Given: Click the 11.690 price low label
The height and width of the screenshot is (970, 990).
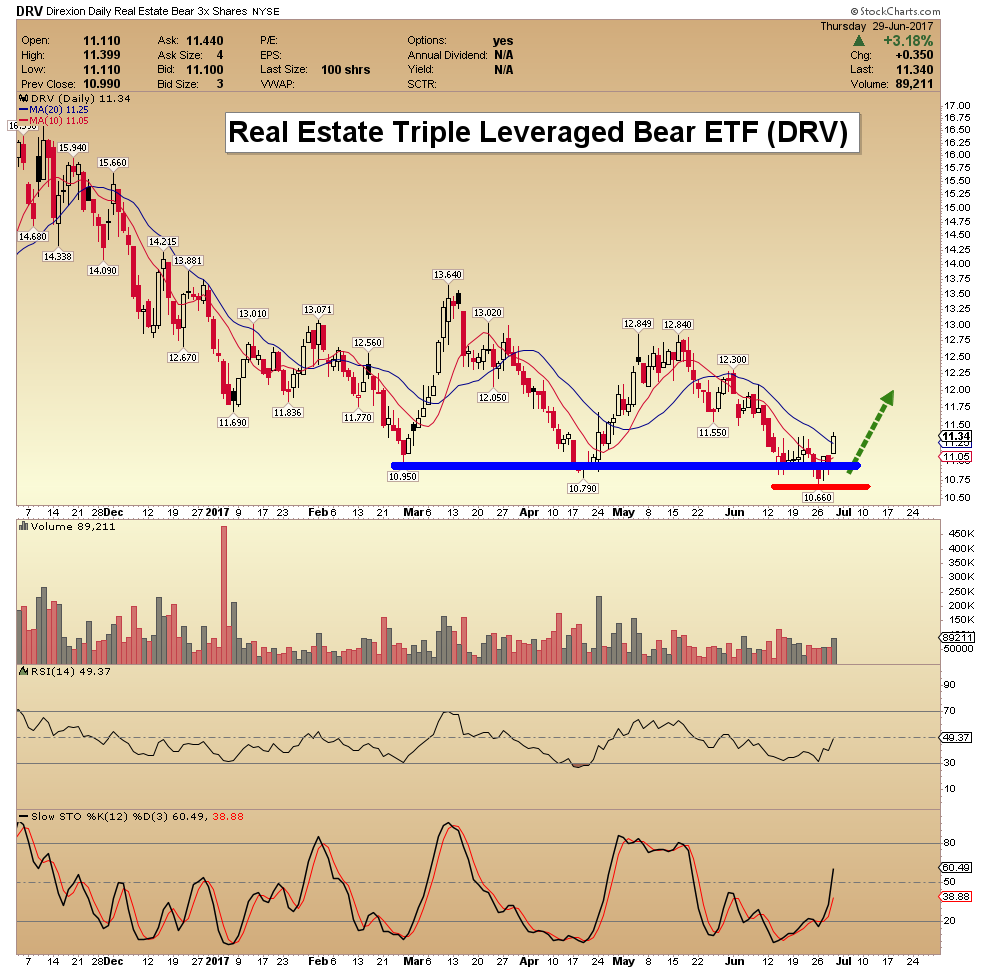Looking at the screenshot, I should pos(232,422).
